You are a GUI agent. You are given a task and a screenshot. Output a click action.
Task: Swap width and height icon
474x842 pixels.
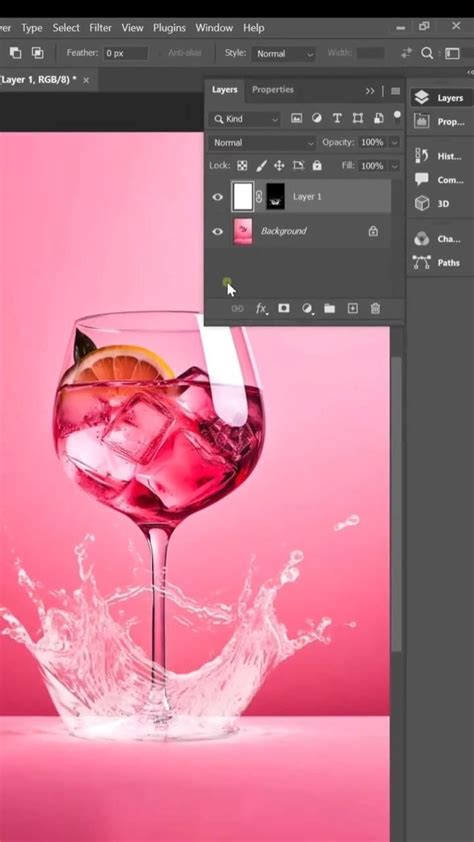[406, 53]
